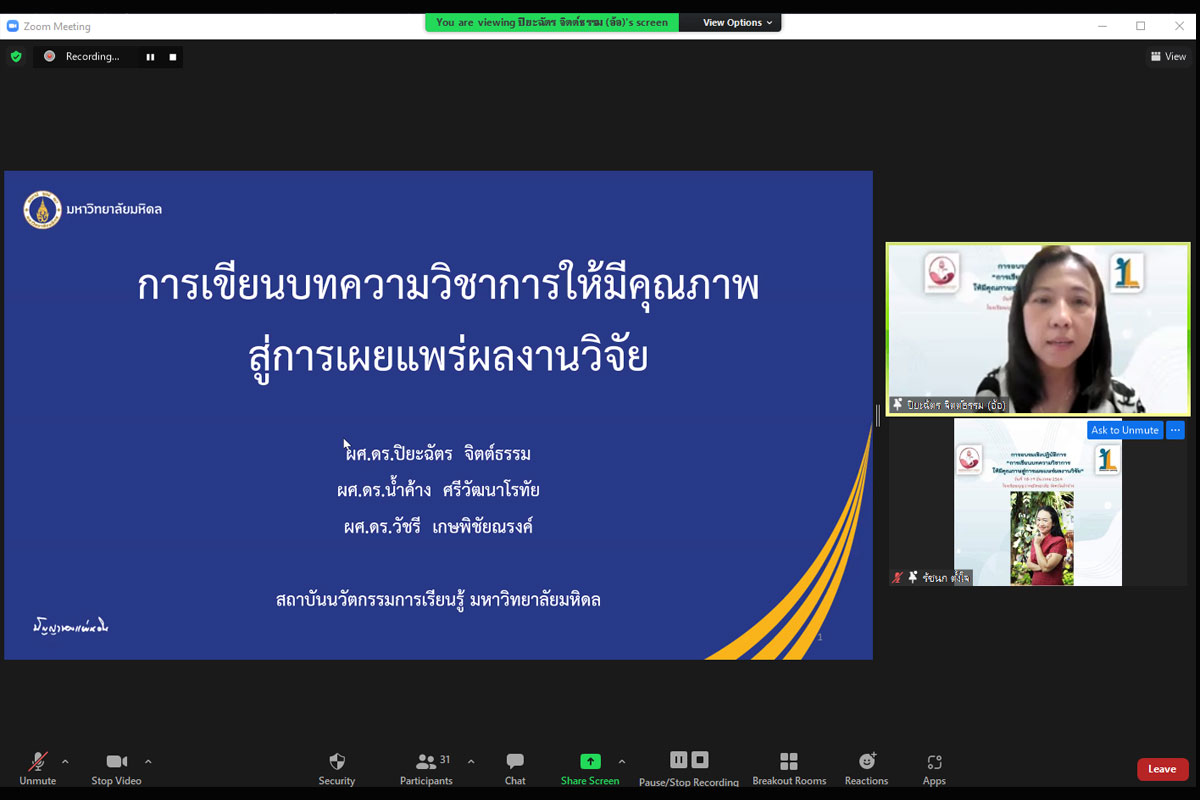Unmute the microphone
The image size is (1200, 800).
point(38,762)
